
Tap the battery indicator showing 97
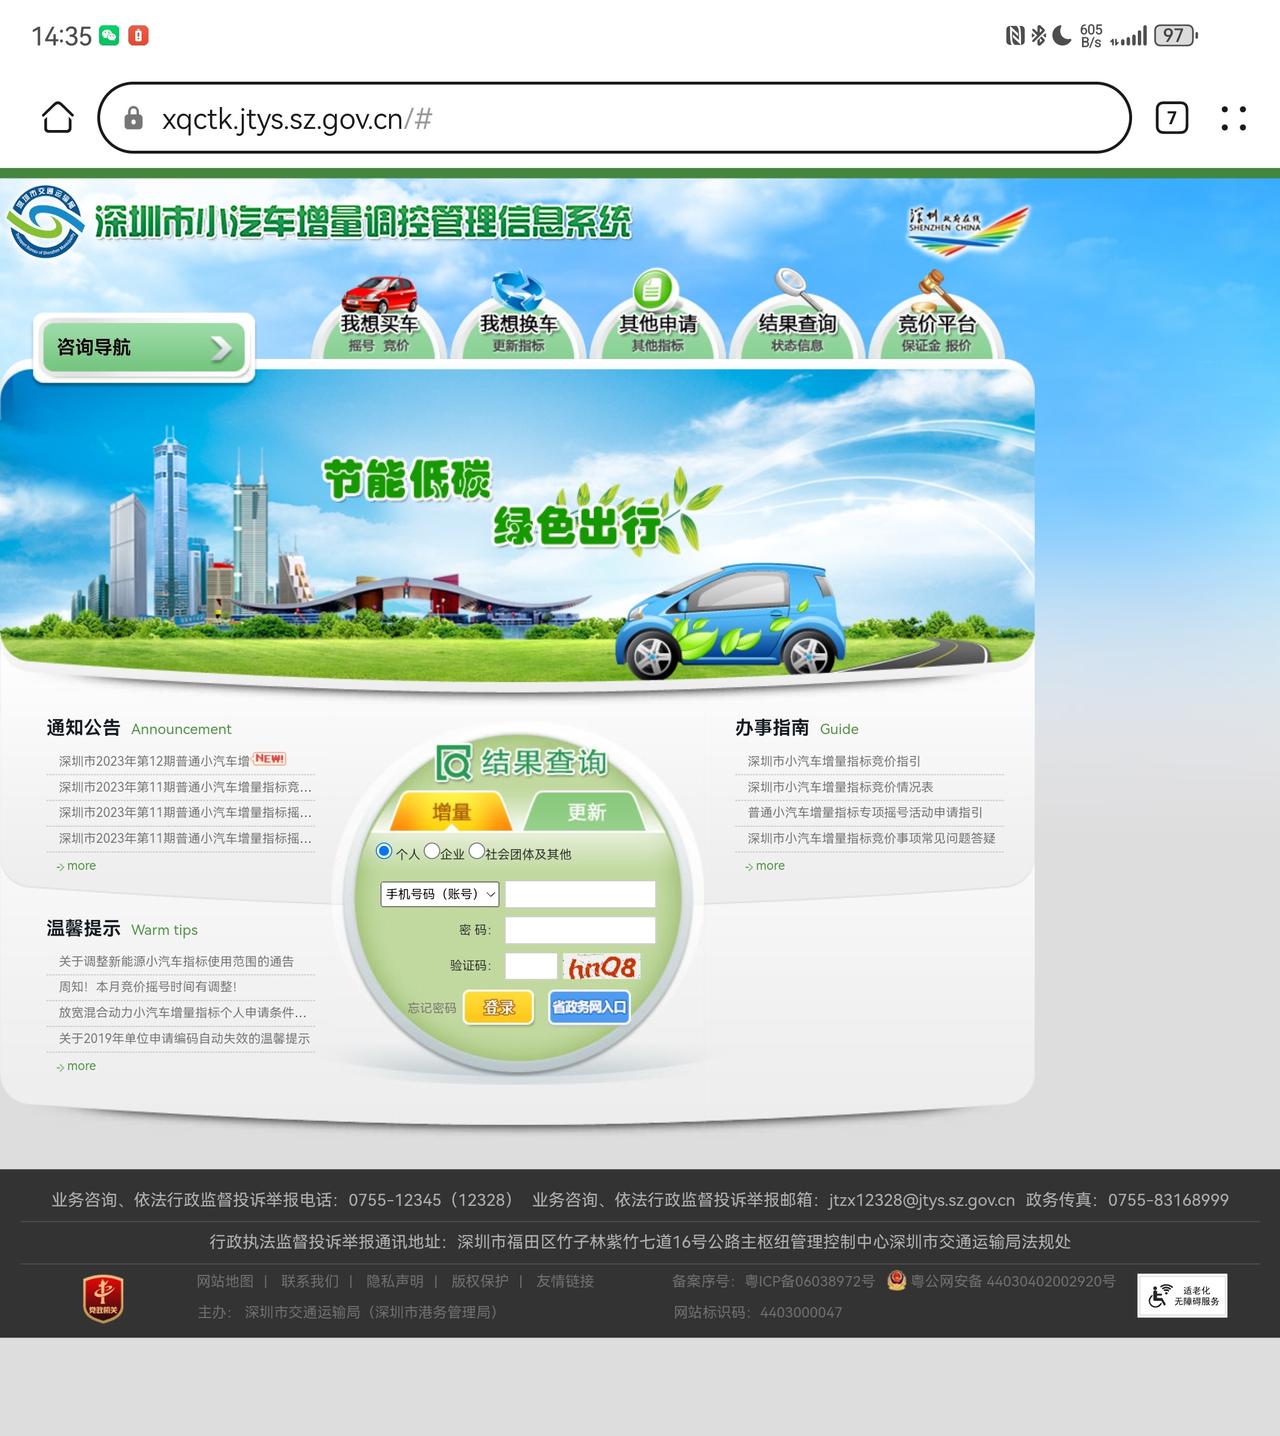point(1175,36)
